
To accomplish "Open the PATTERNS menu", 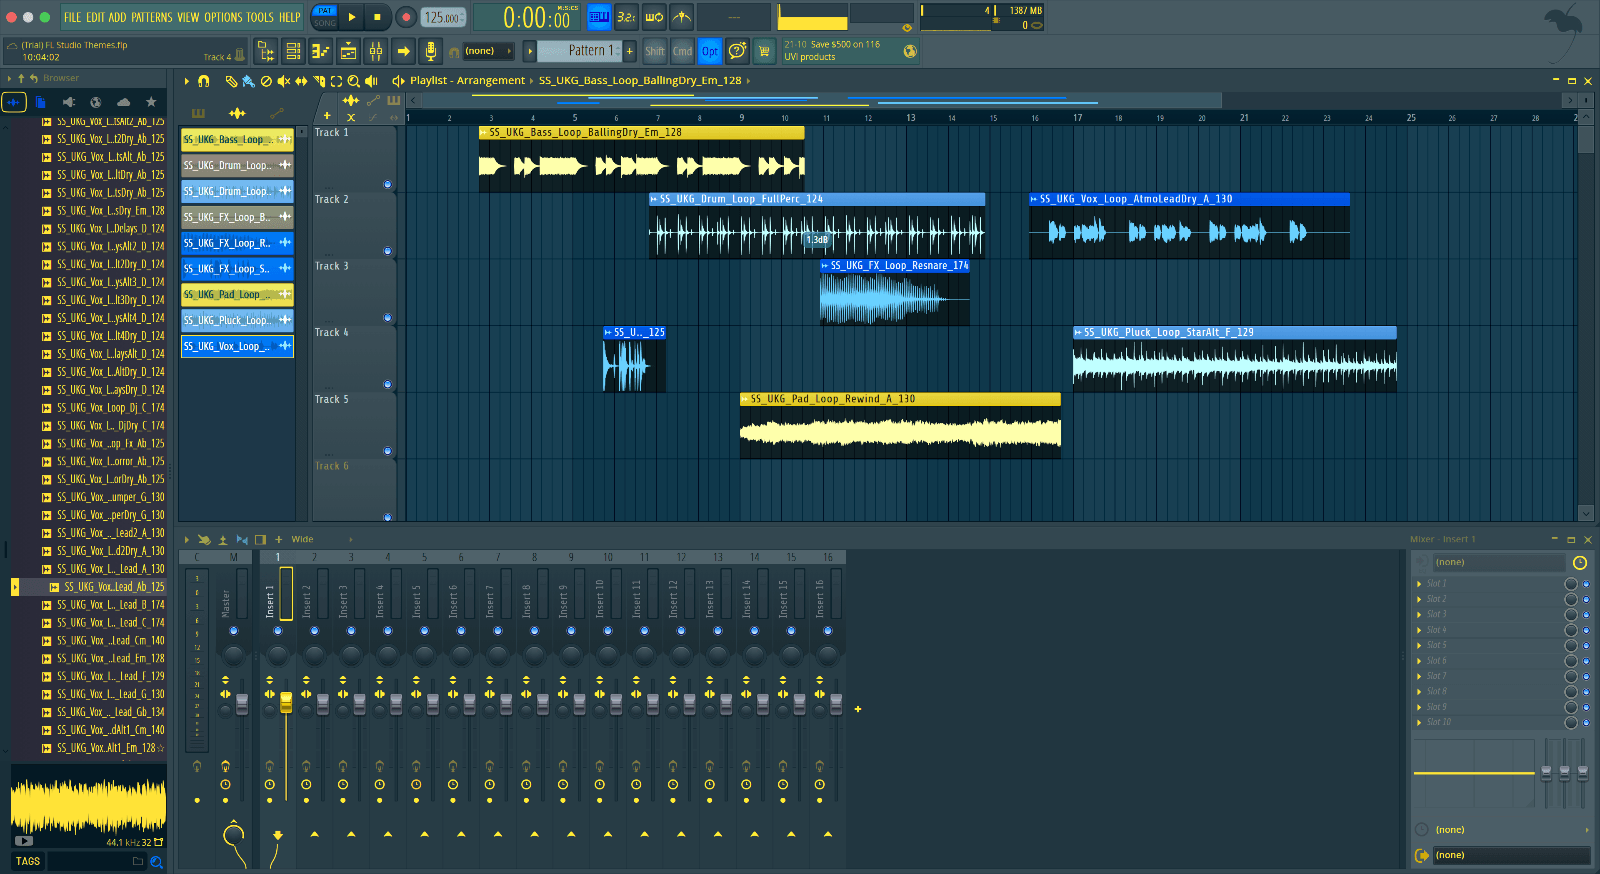I will click(151, 17).
